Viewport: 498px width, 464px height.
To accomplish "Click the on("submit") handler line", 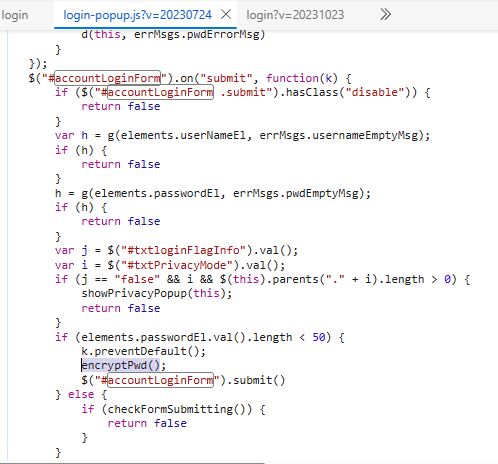I will pos(190,78).
